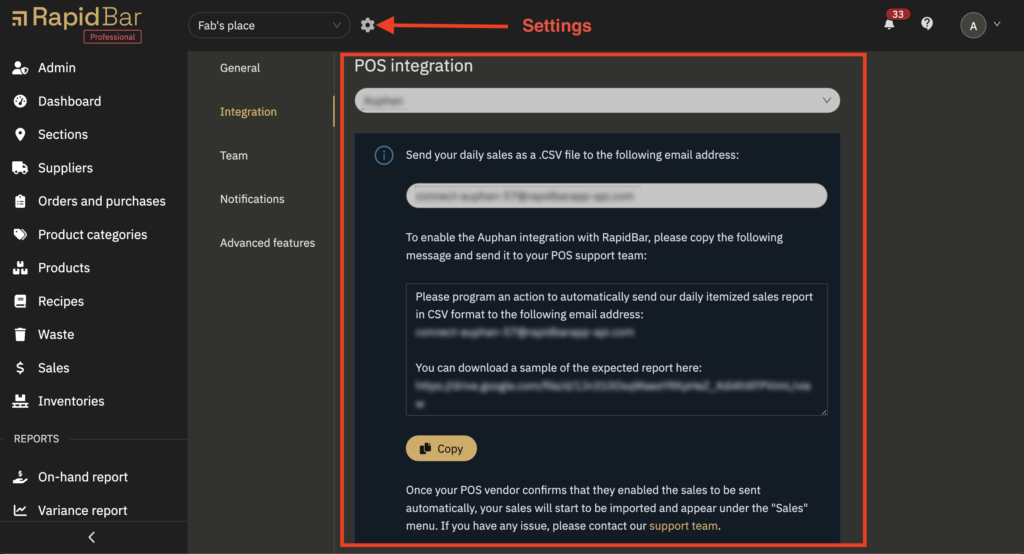The height and width of the screenshot is (554, 1024).
Task: Click the Suppliers truck icon
Action: pos(20,168)
